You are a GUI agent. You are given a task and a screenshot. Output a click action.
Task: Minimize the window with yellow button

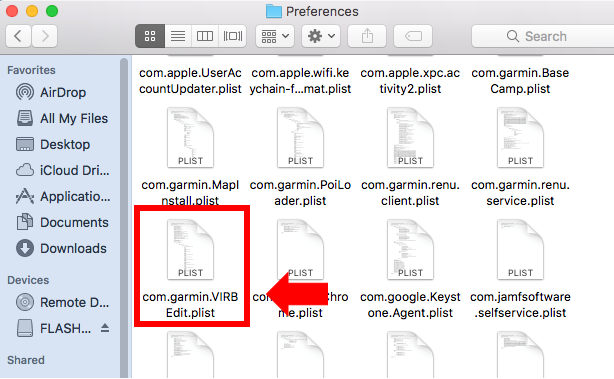(32, 11)
